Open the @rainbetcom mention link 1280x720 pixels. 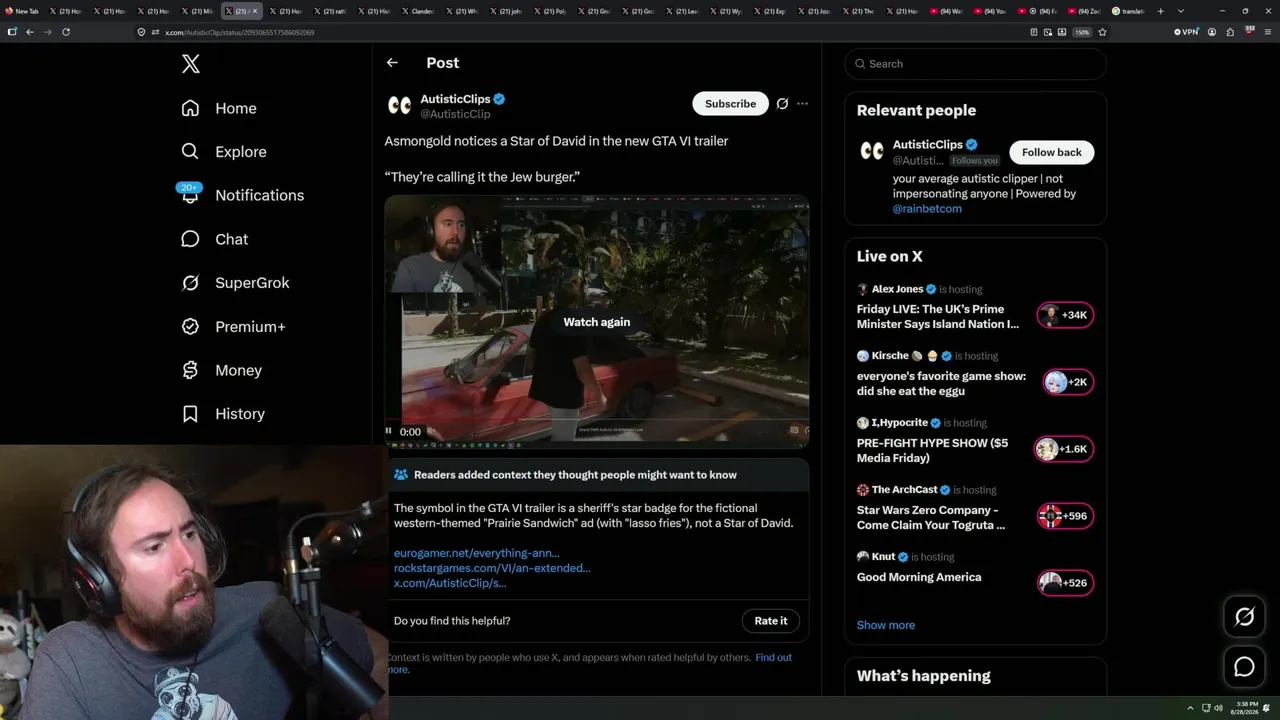927,209
